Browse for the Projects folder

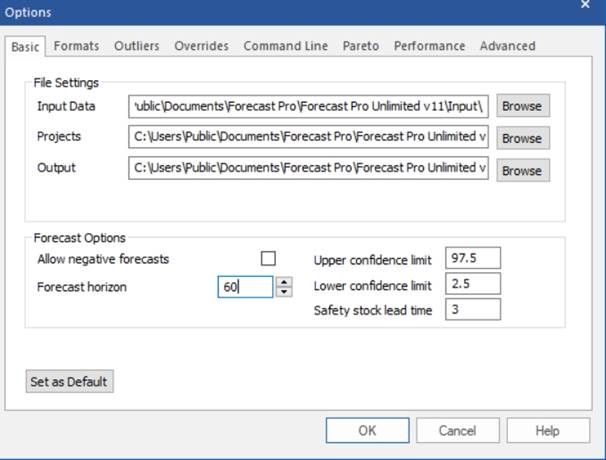[522, 138]
